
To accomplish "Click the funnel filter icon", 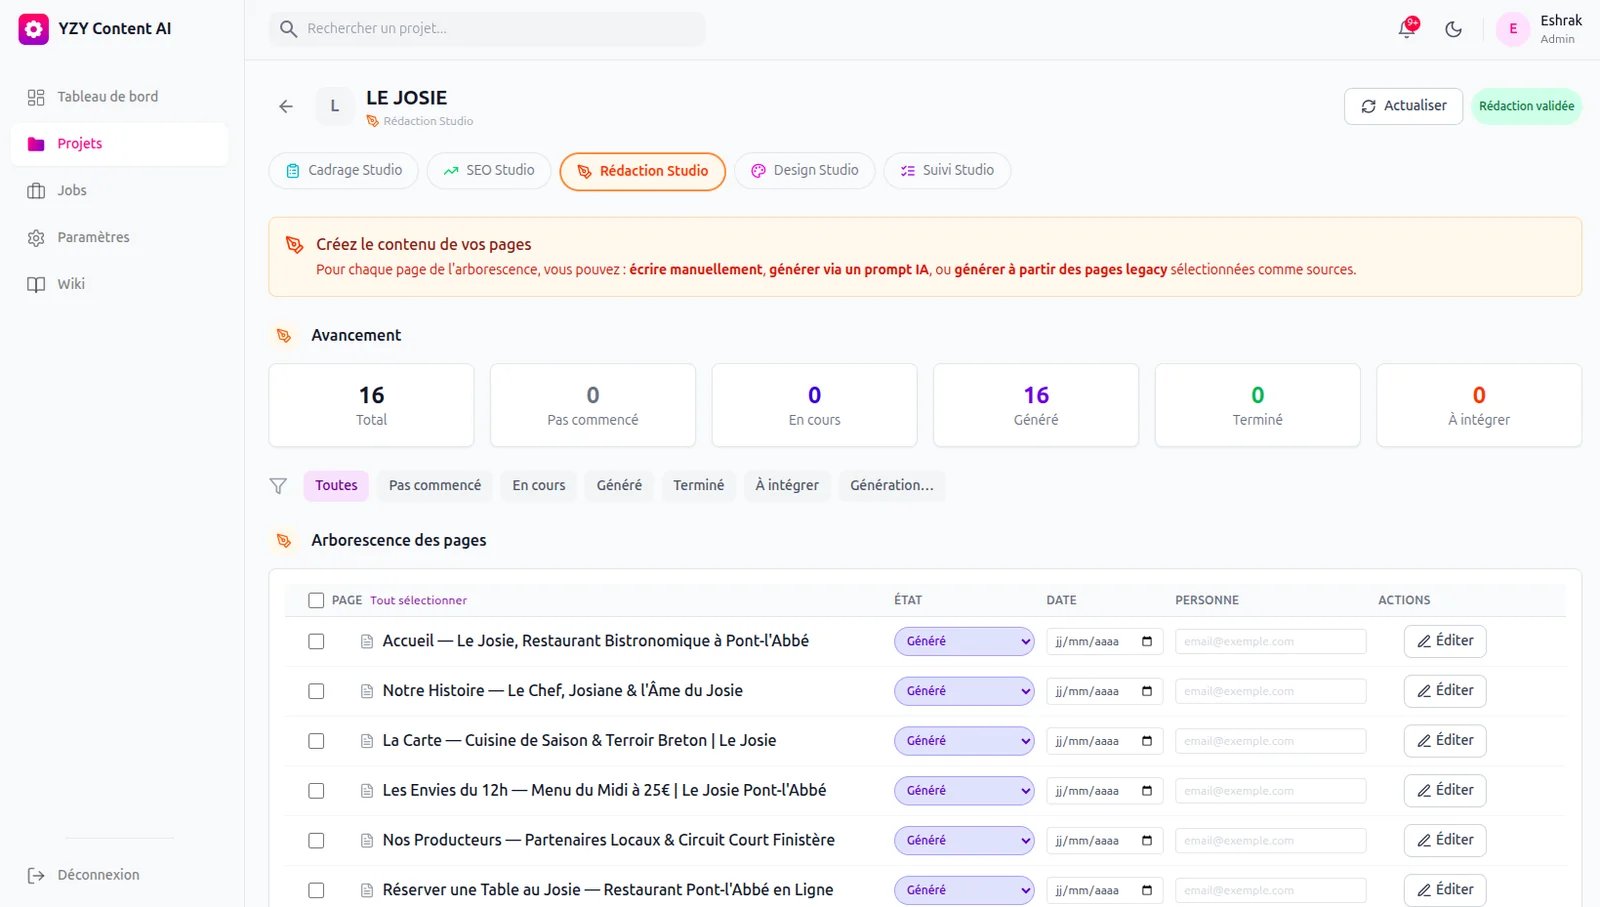I will 278,486.
